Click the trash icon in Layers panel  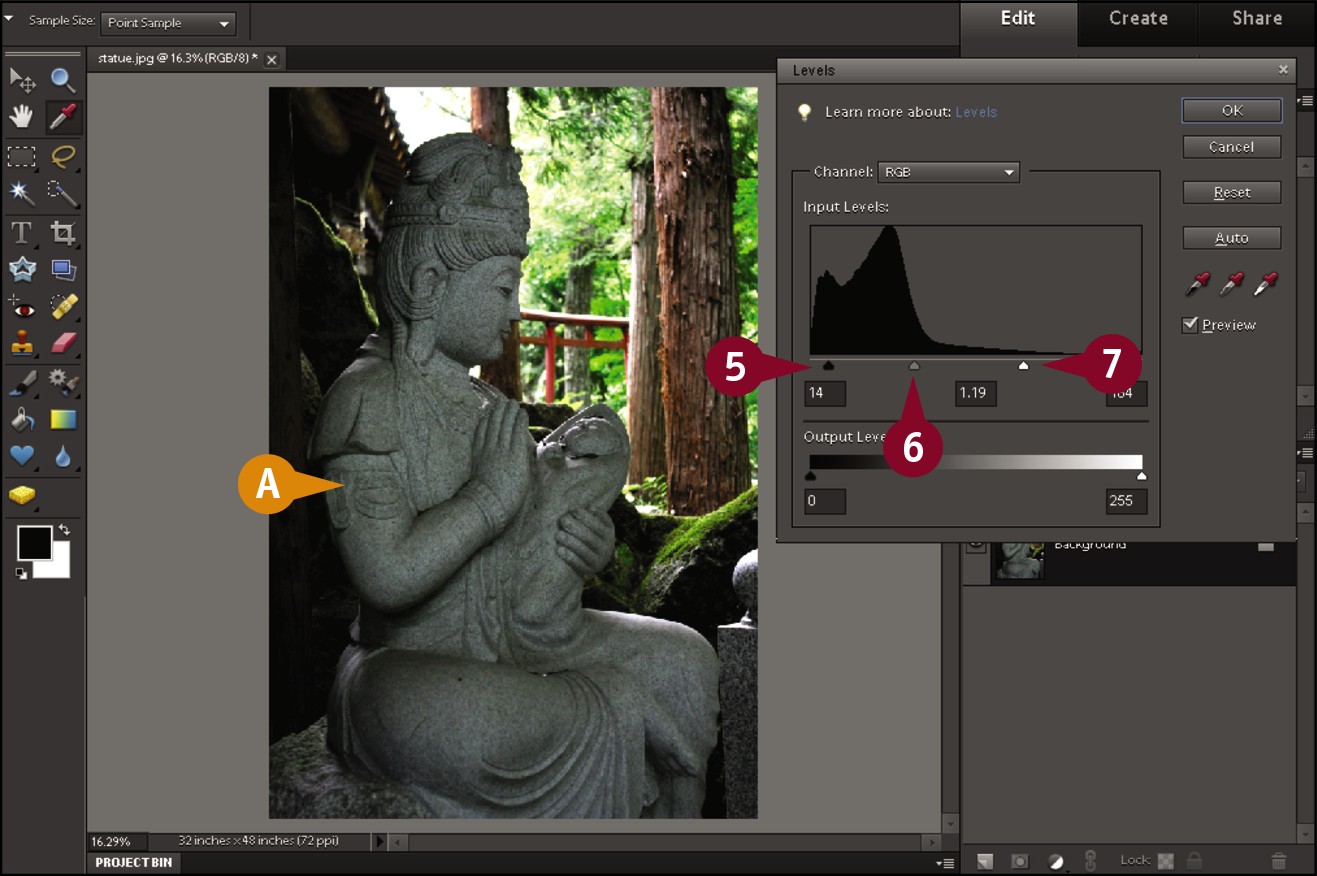coord(1279,860)
